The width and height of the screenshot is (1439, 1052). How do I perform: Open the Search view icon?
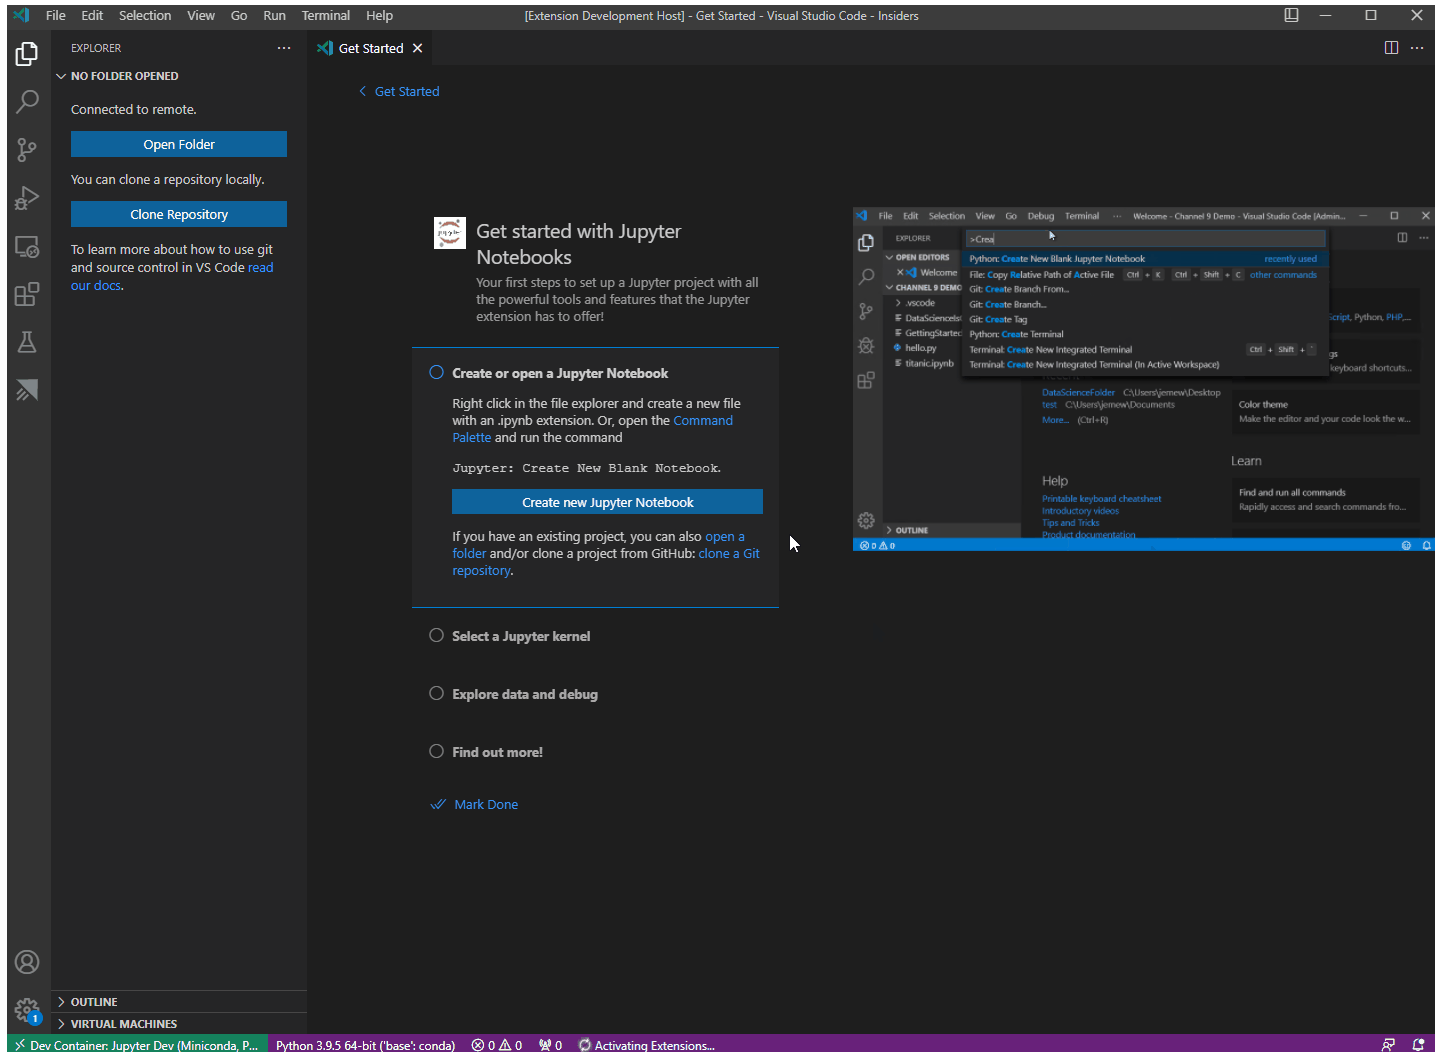click(27, 101)
